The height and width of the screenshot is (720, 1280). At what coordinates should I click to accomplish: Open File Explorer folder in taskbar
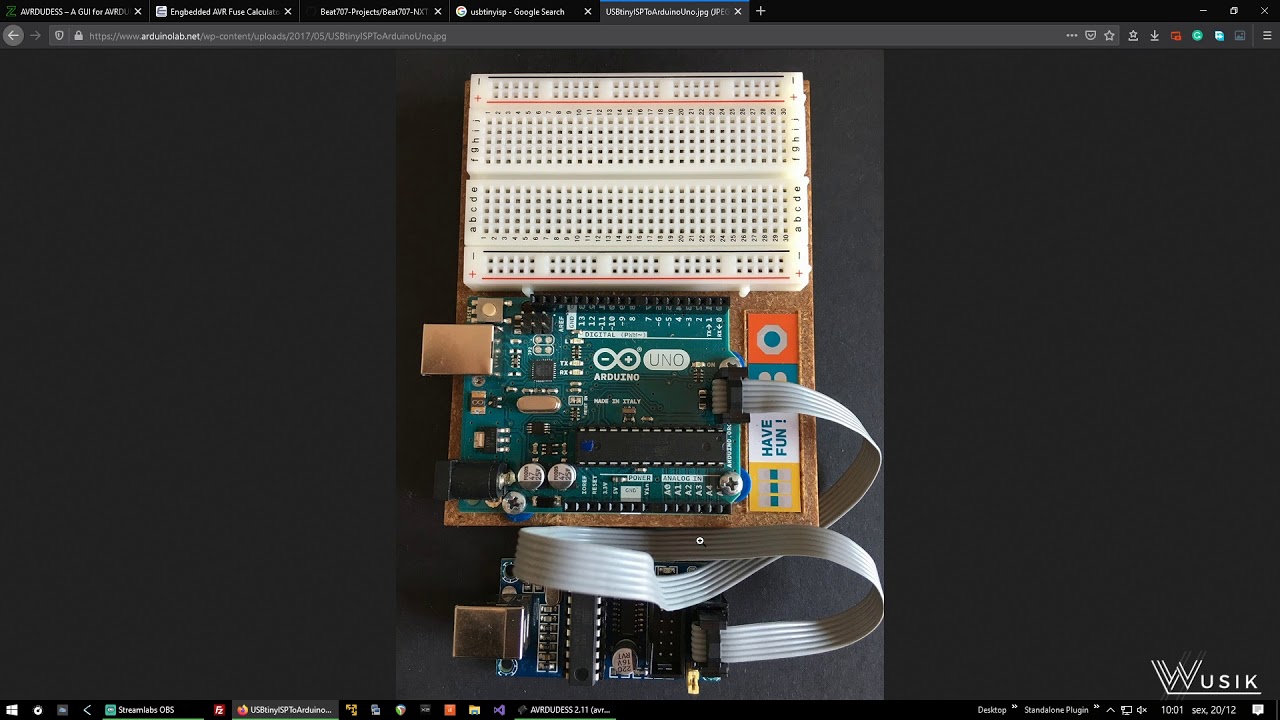point(474,710)
